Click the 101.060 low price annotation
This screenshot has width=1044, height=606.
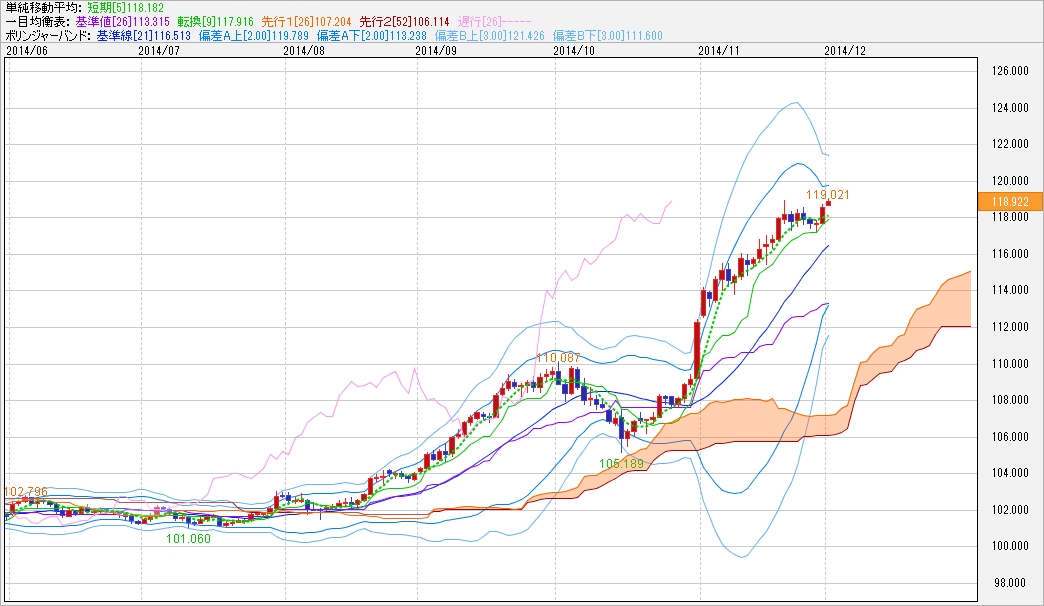pyautogui.click(x=188, y=538)
